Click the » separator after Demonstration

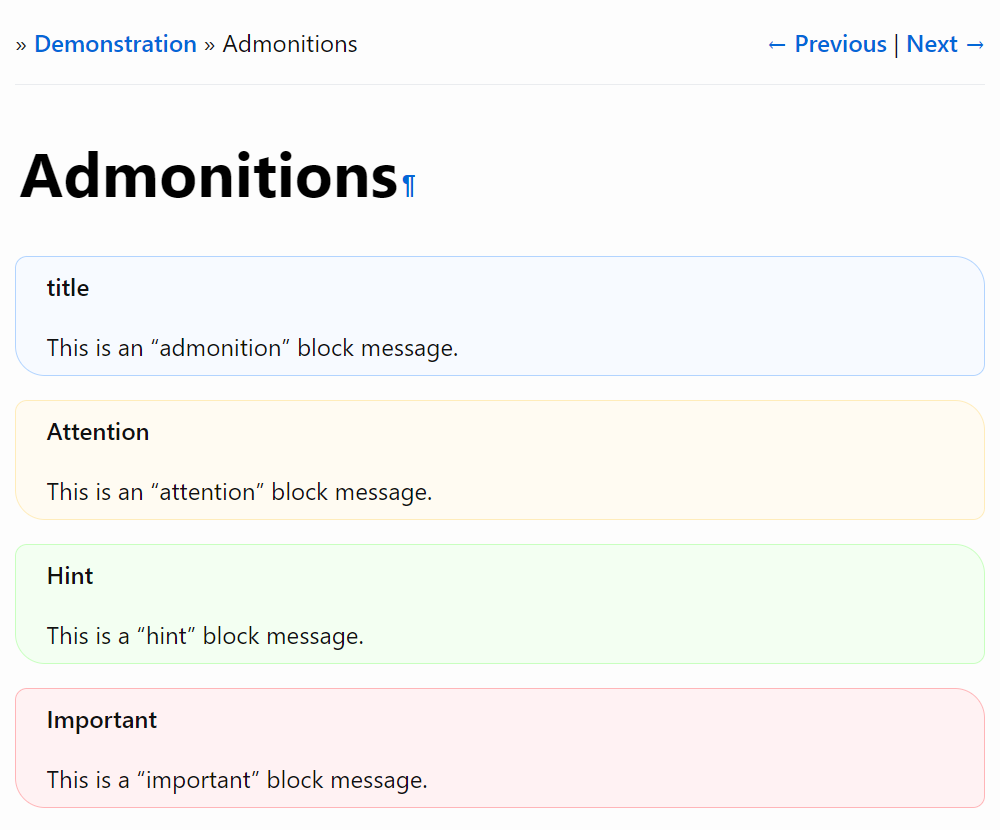(x=210, y=45)
